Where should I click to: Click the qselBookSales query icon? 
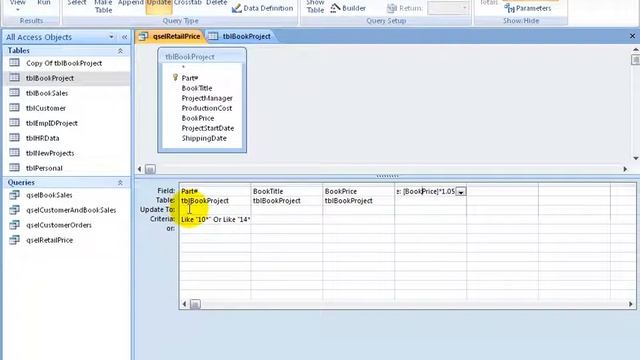click(14, 195)
